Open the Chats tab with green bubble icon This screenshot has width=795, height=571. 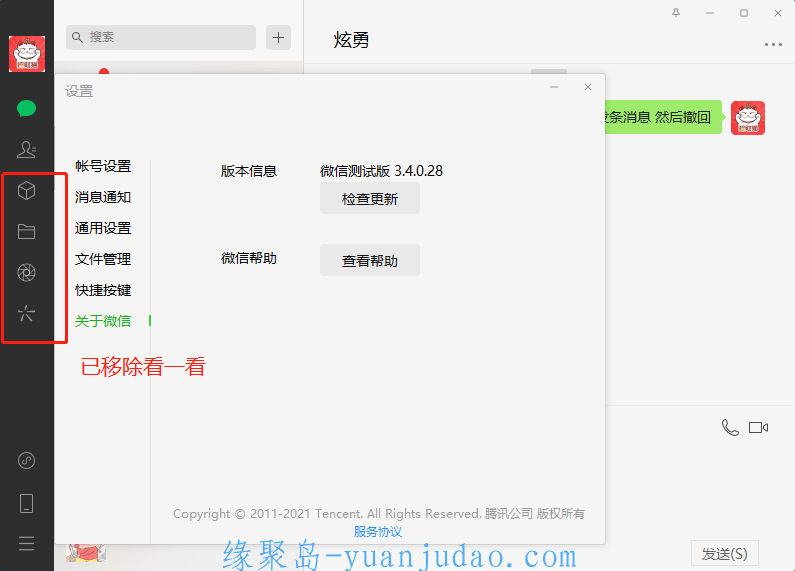[26, 108]
